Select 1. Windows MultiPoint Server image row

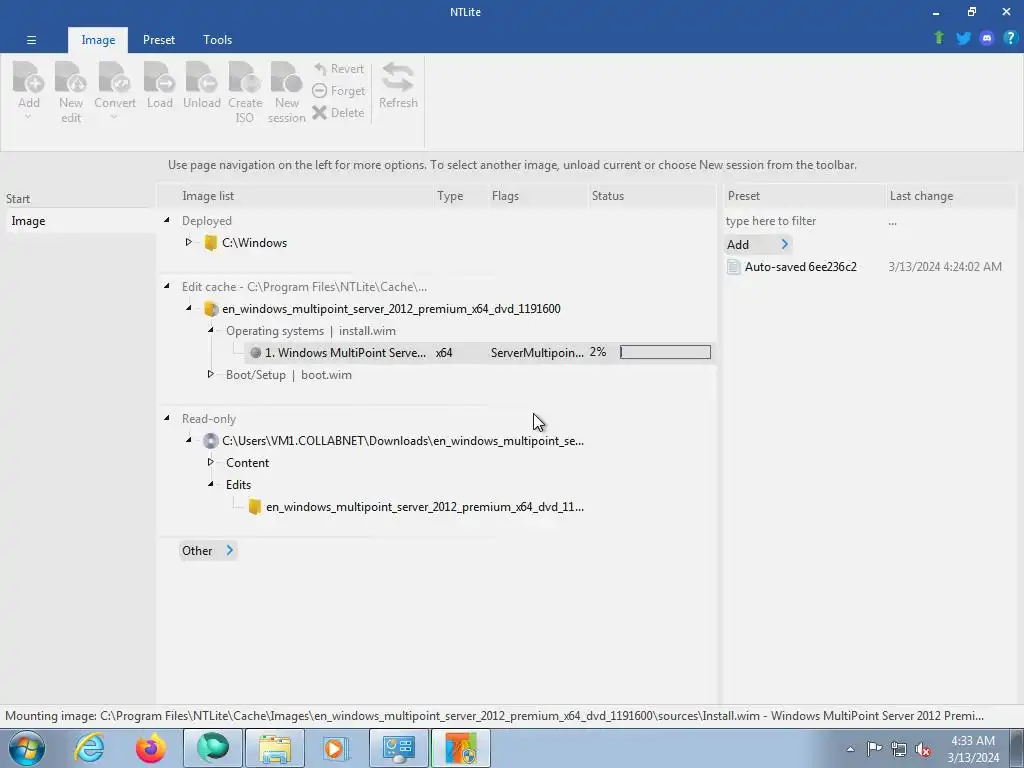(480, 353)
